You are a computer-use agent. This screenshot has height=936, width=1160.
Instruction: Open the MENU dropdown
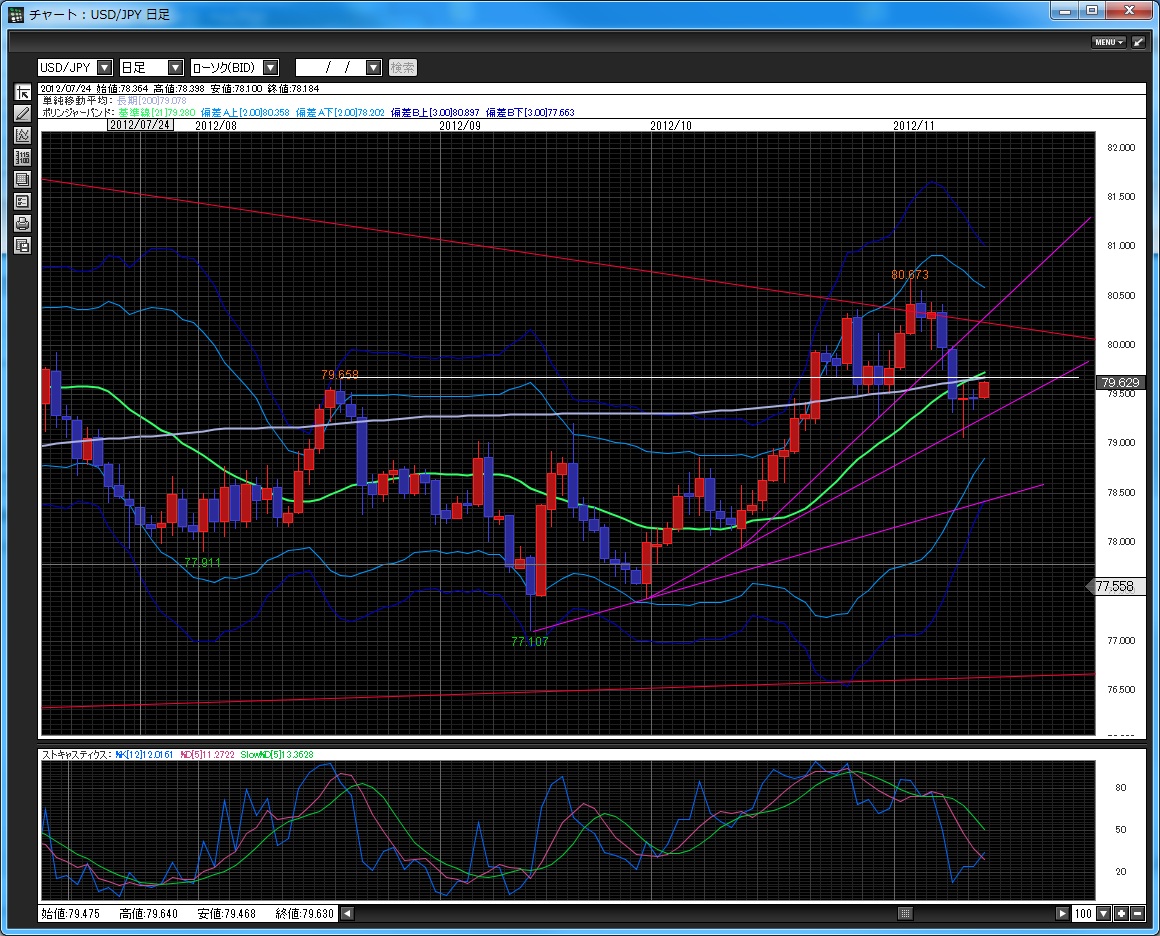pyautogui.click(x=1108, y=42)
